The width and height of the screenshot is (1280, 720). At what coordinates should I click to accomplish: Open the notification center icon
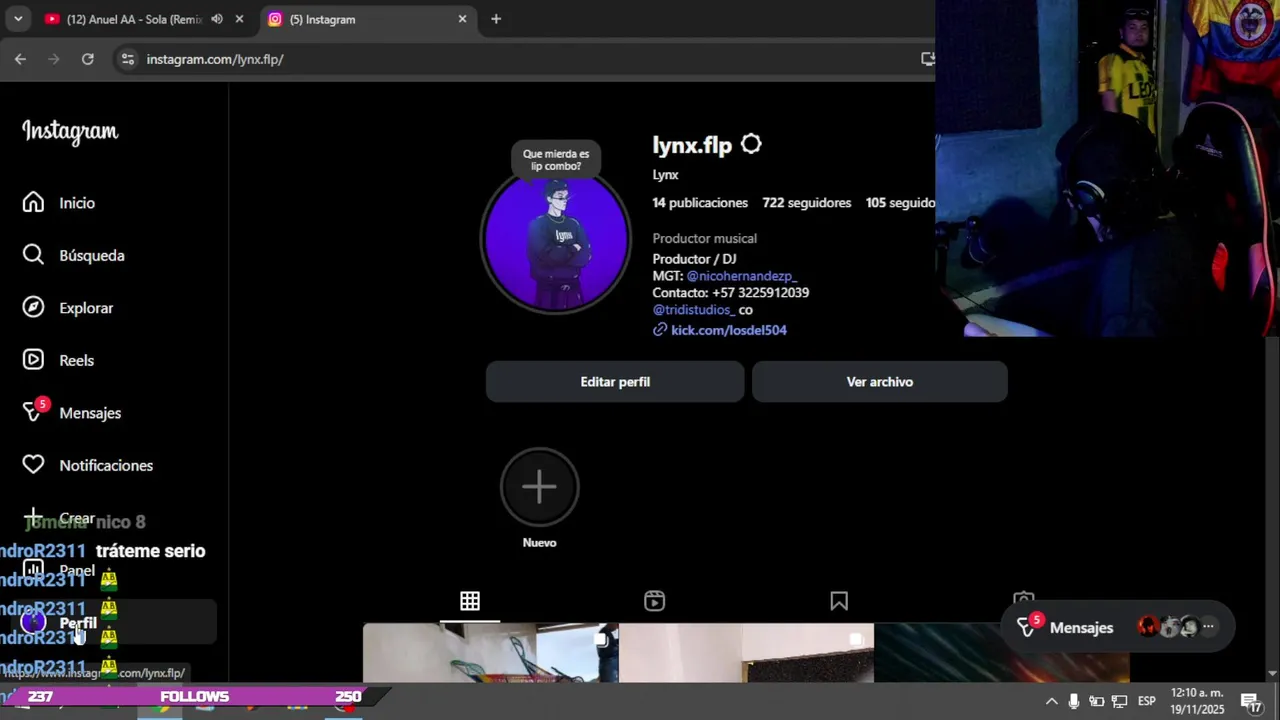[x=1250, y=701]
